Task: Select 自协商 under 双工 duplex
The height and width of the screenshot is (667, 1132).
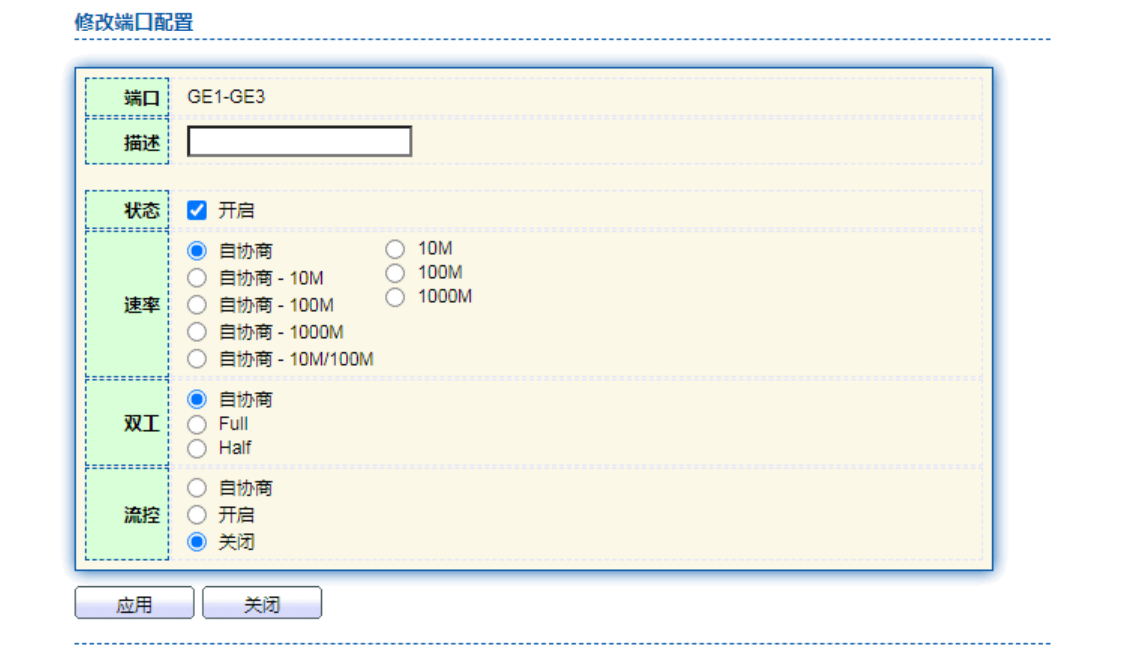Action: coord(197,399)
